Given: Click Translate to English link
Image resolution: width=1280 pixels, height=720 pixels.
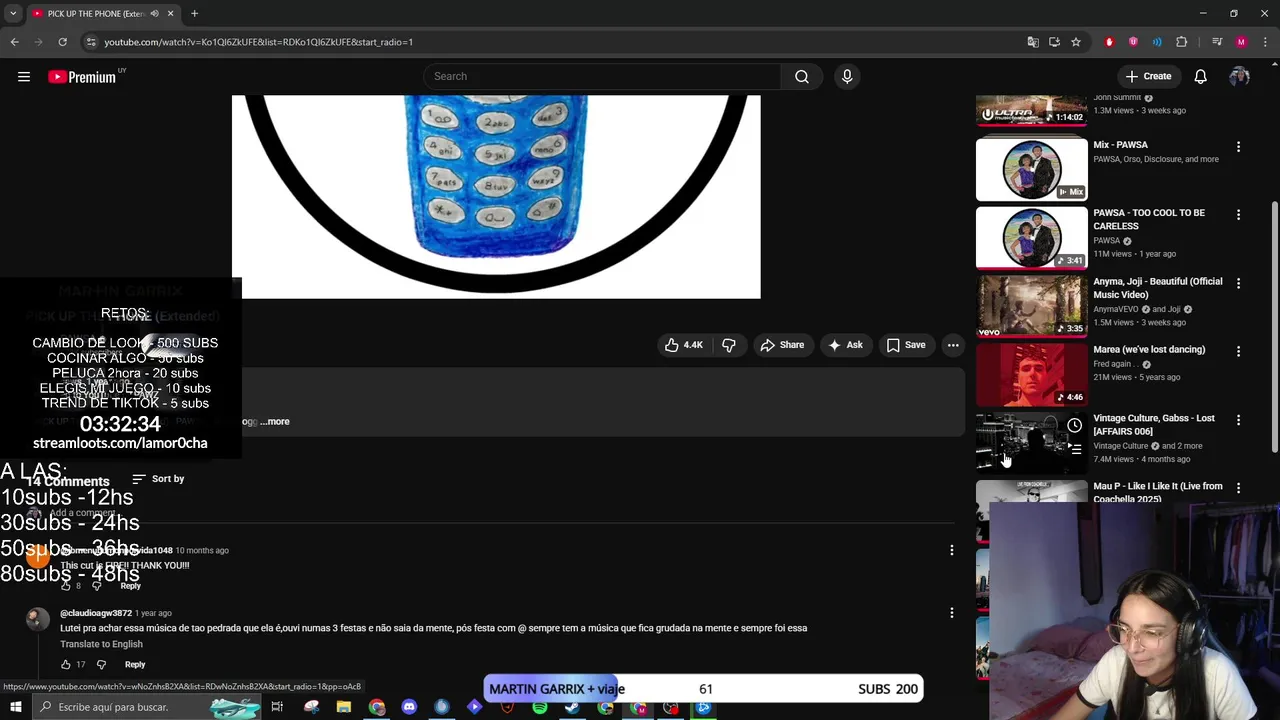Looking at the screenshot, I should click(x=101, y=644).
